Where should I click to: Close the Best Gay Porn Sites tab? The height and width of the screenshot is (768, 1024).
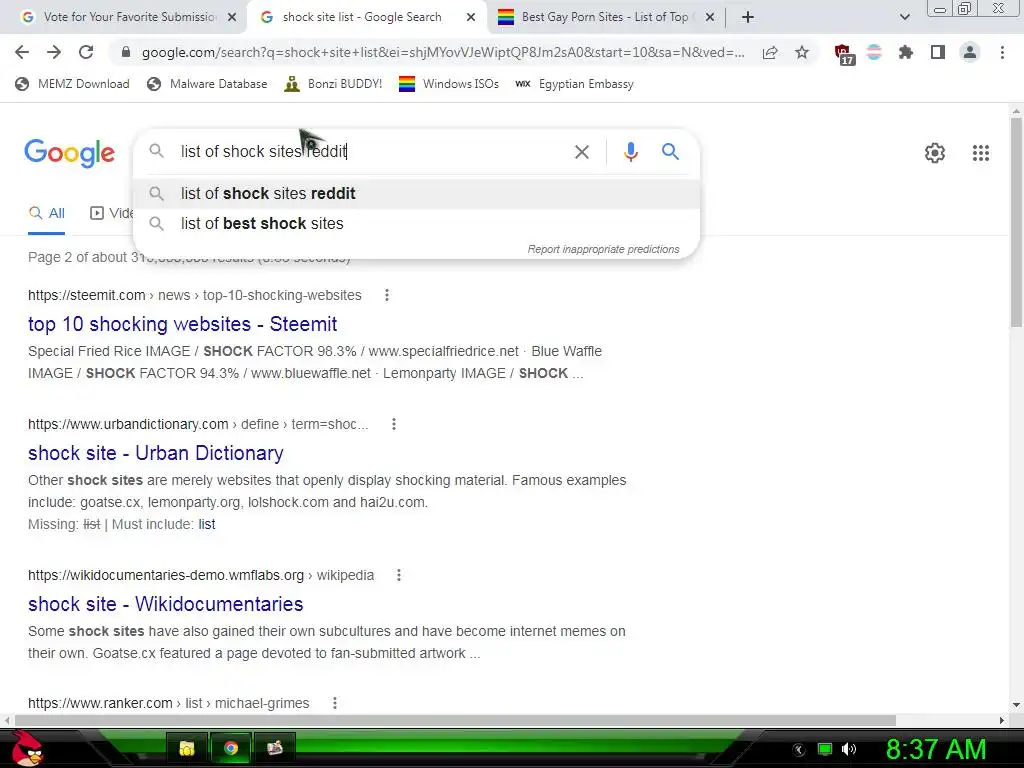coord(710,18)
